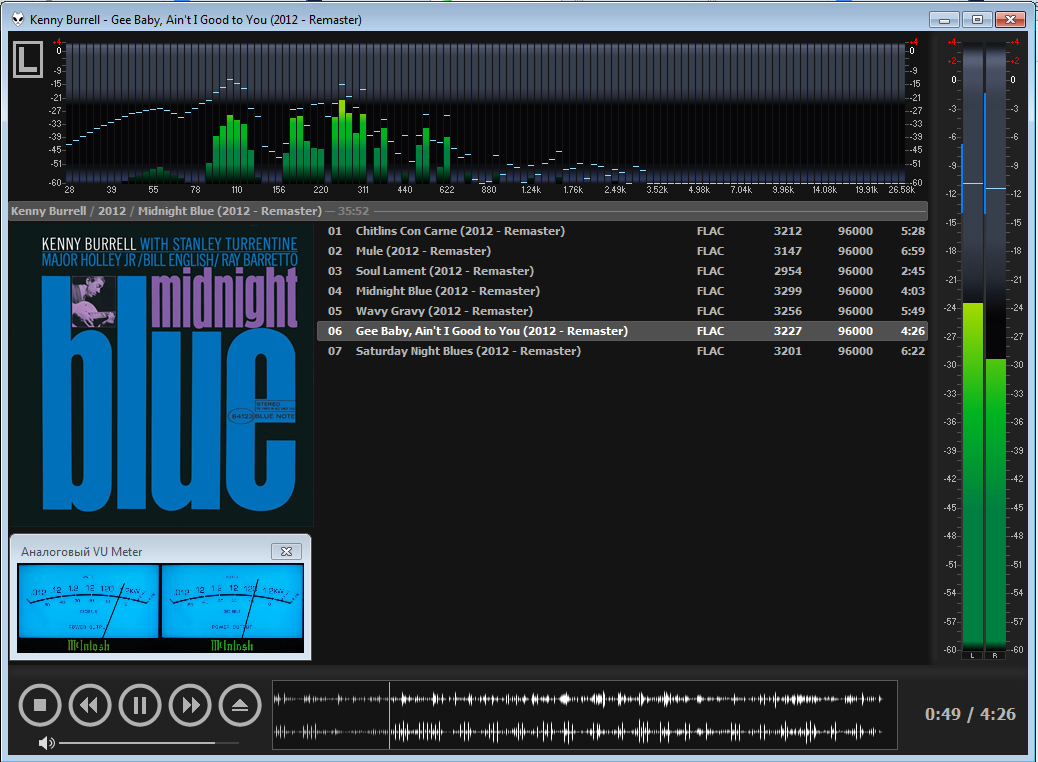The image size is (1038, 762).
Task: Adjust the volume slider
Action: click(x=148, y=743)
